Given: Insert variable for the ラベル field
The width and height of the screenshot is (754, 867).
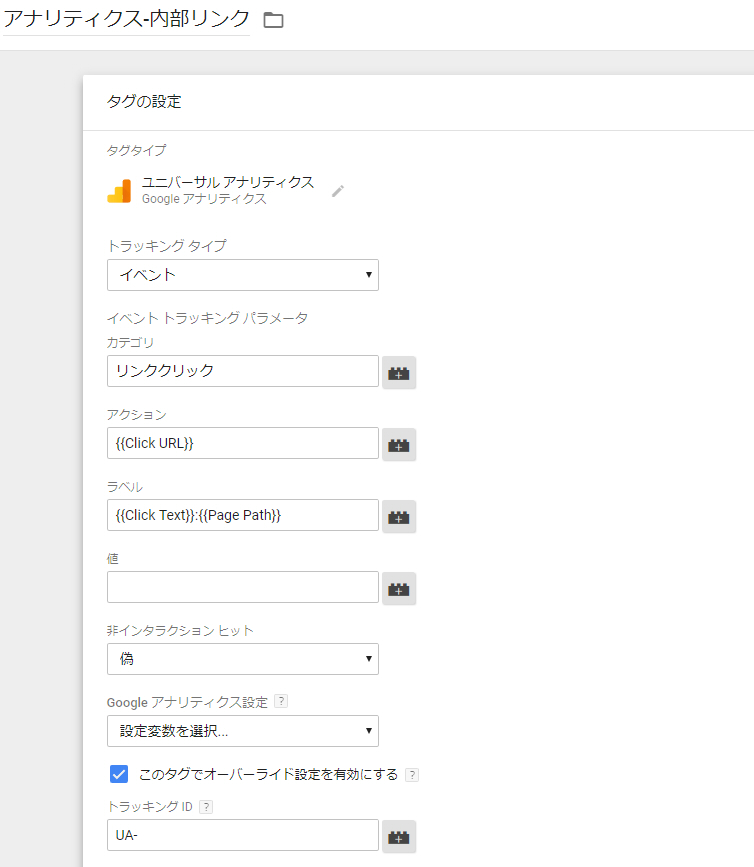Looking at the screenshot, I should tap(399, 517).
